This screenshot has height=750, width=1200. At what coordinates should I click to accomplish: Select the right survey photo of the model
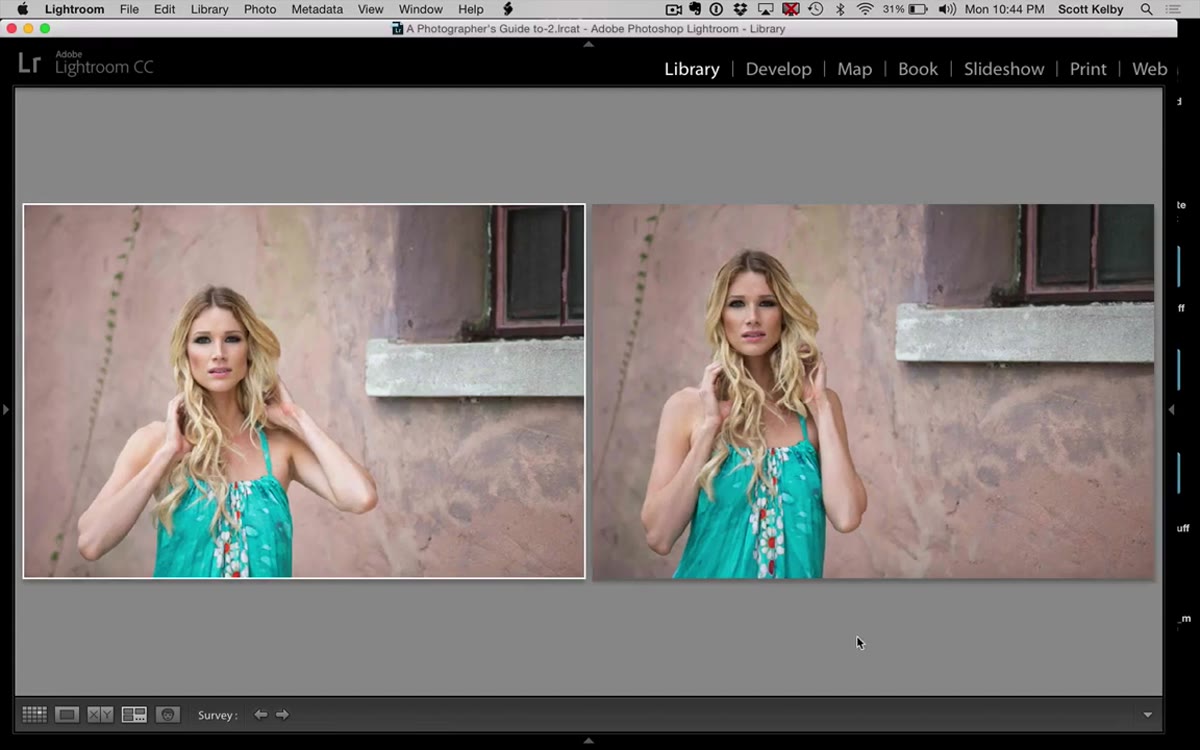[x=873, y=391]
